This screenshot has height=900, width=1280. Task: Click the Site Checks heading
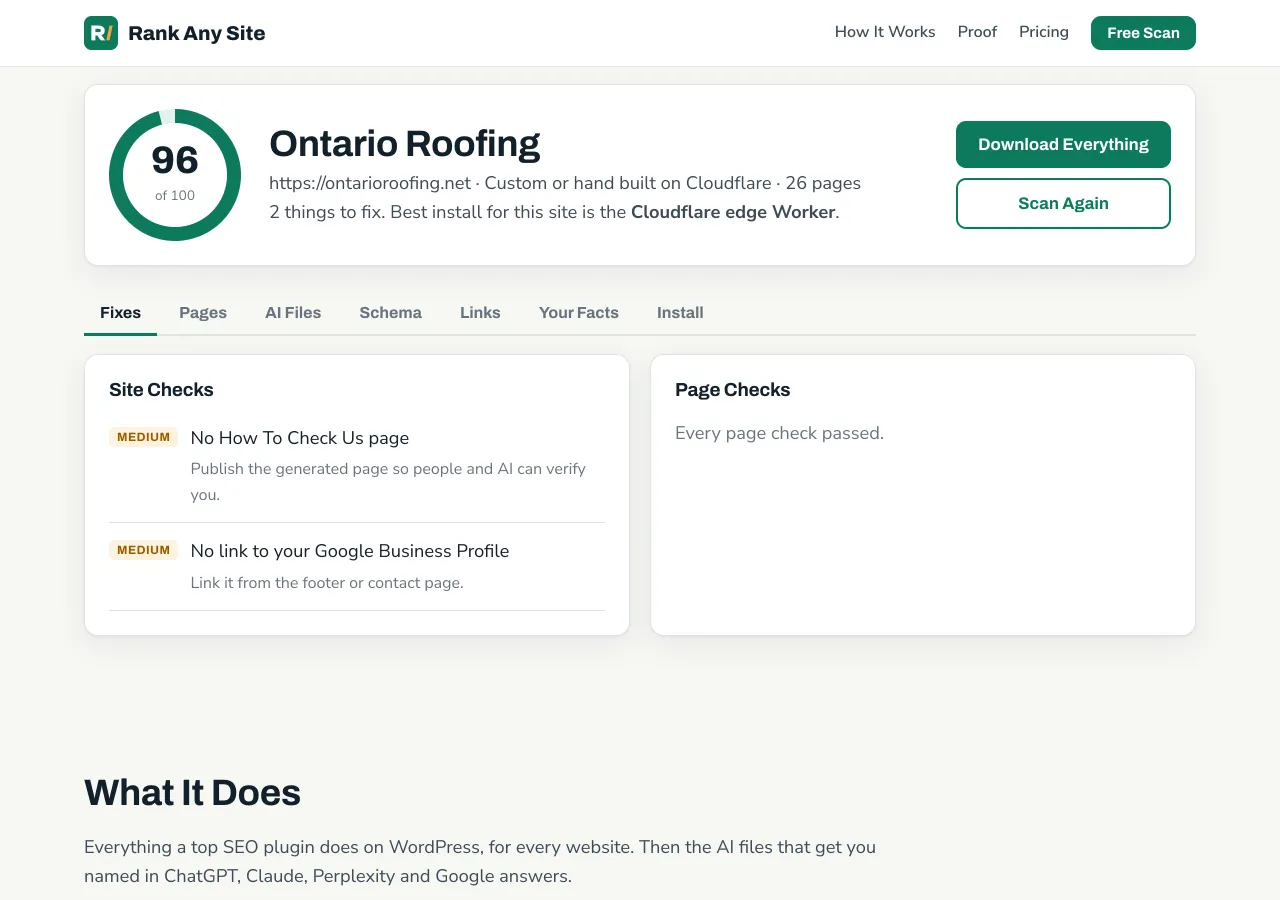tap(161, 390)
